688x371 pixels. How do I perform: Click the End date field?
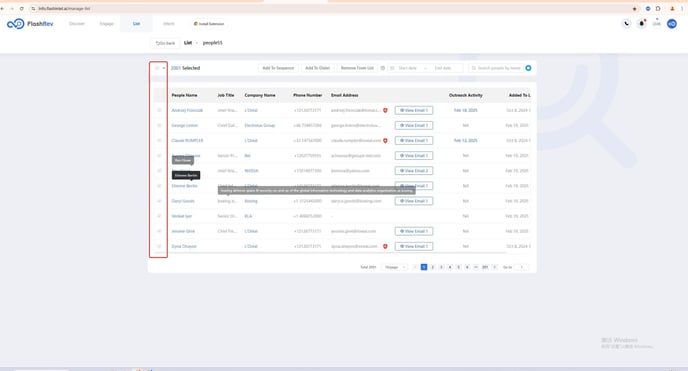(443, 68)
